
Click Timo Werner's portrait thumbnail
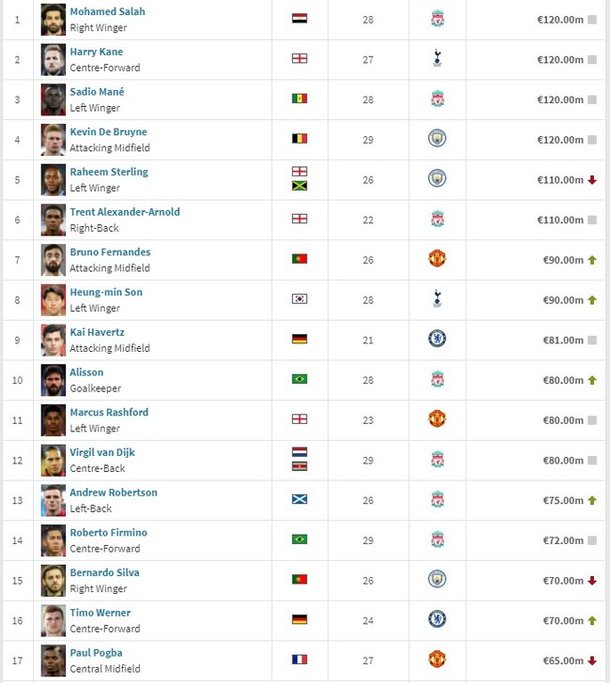(53, 621)
